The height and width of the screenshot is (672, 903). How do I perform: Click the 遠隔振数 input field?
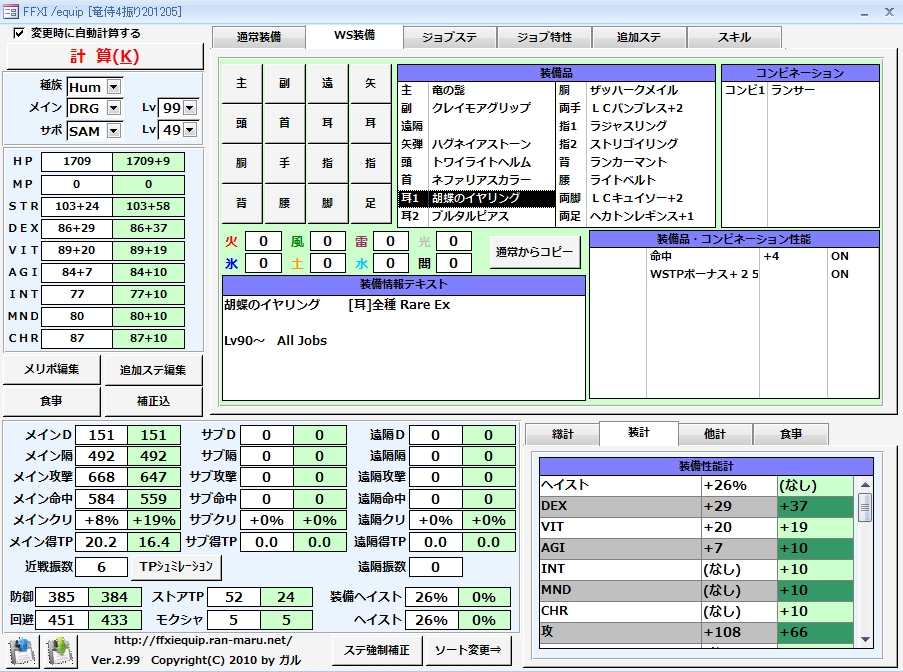[435, 567]
